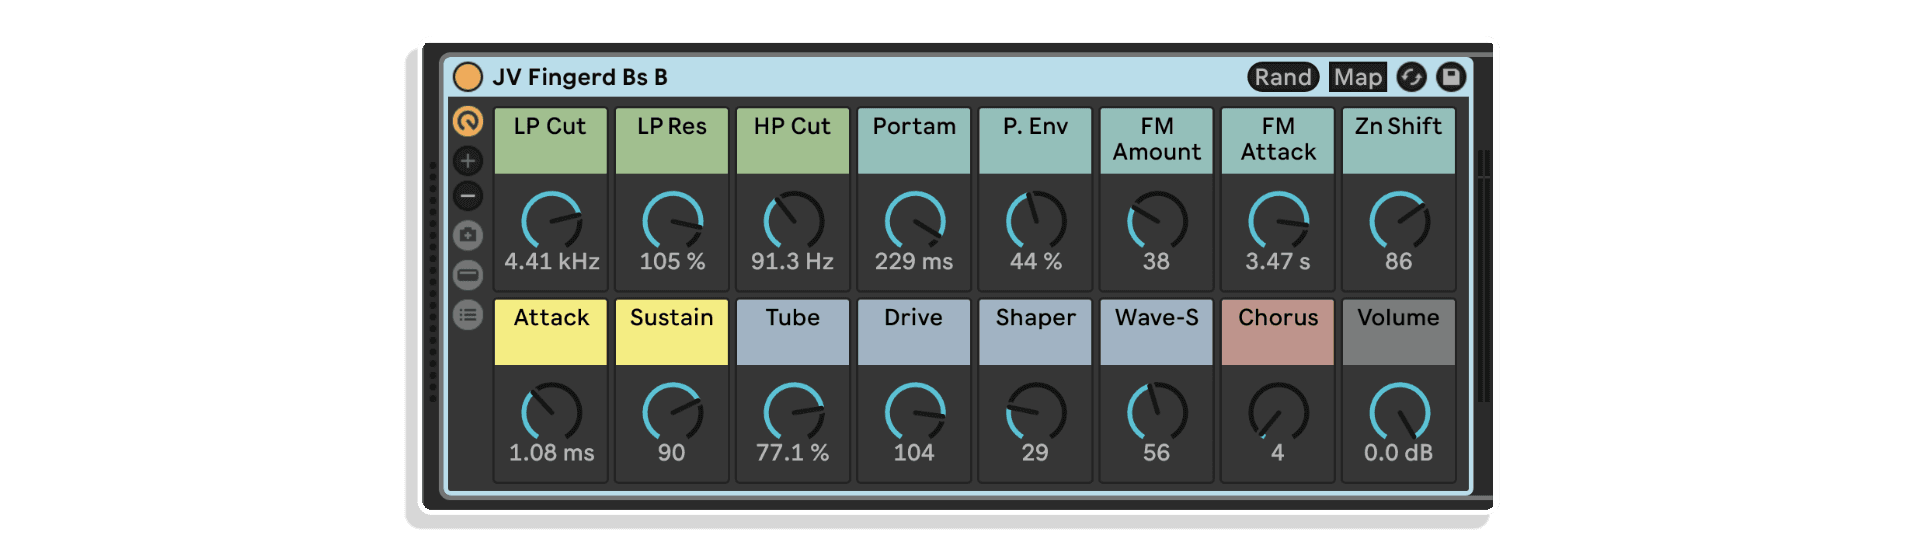This screenshot has height=551, width=1920.
Task: Click the plus icon to add macros
Action: point(468,160)
